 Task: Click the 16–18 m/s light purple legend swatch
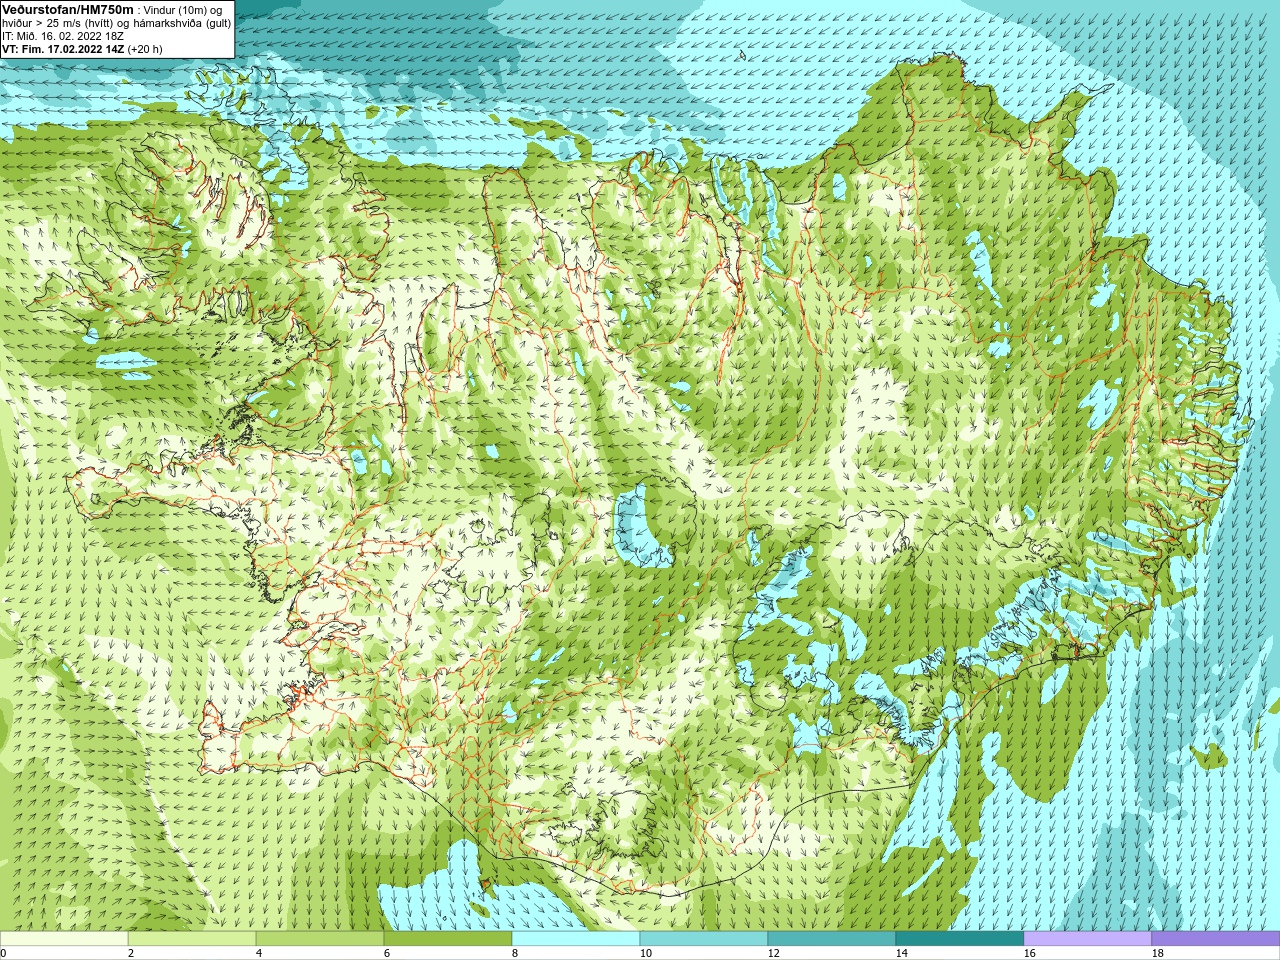tap(1088, 939)
